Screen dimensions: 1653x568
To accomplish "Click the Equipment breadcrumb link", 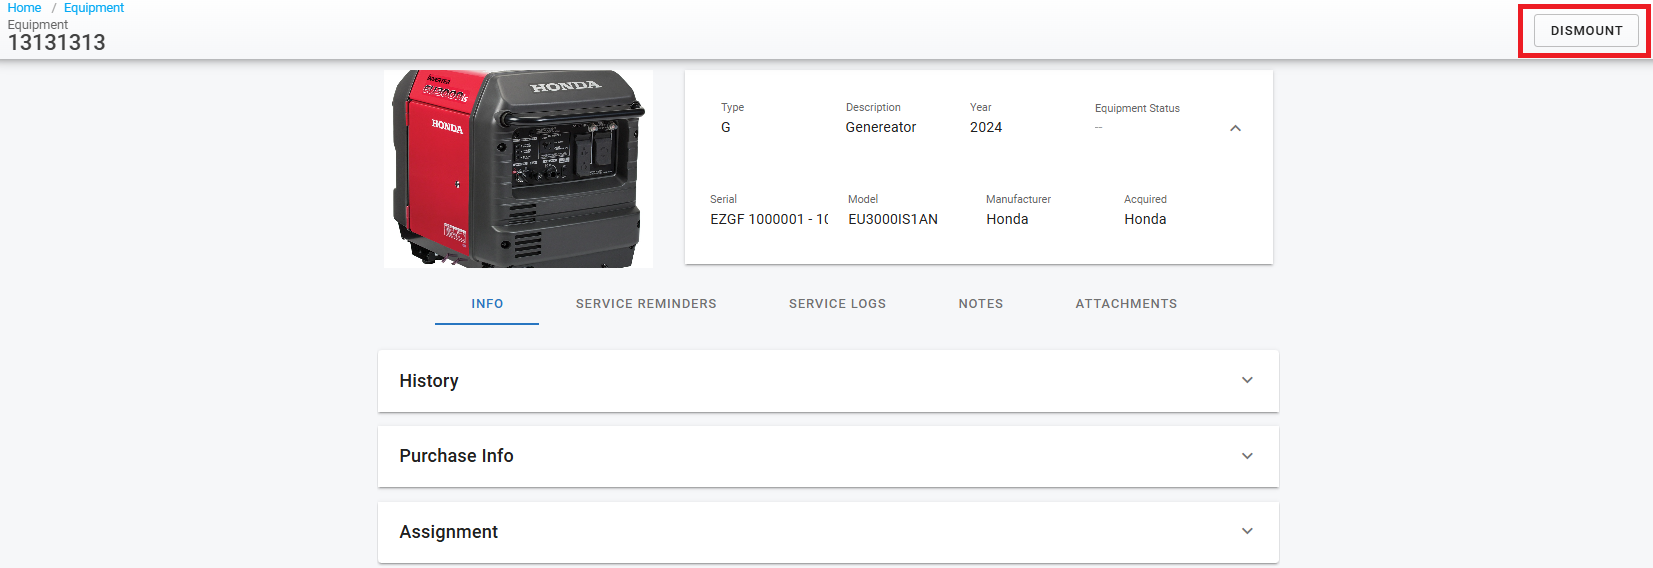I will (94, 8).
